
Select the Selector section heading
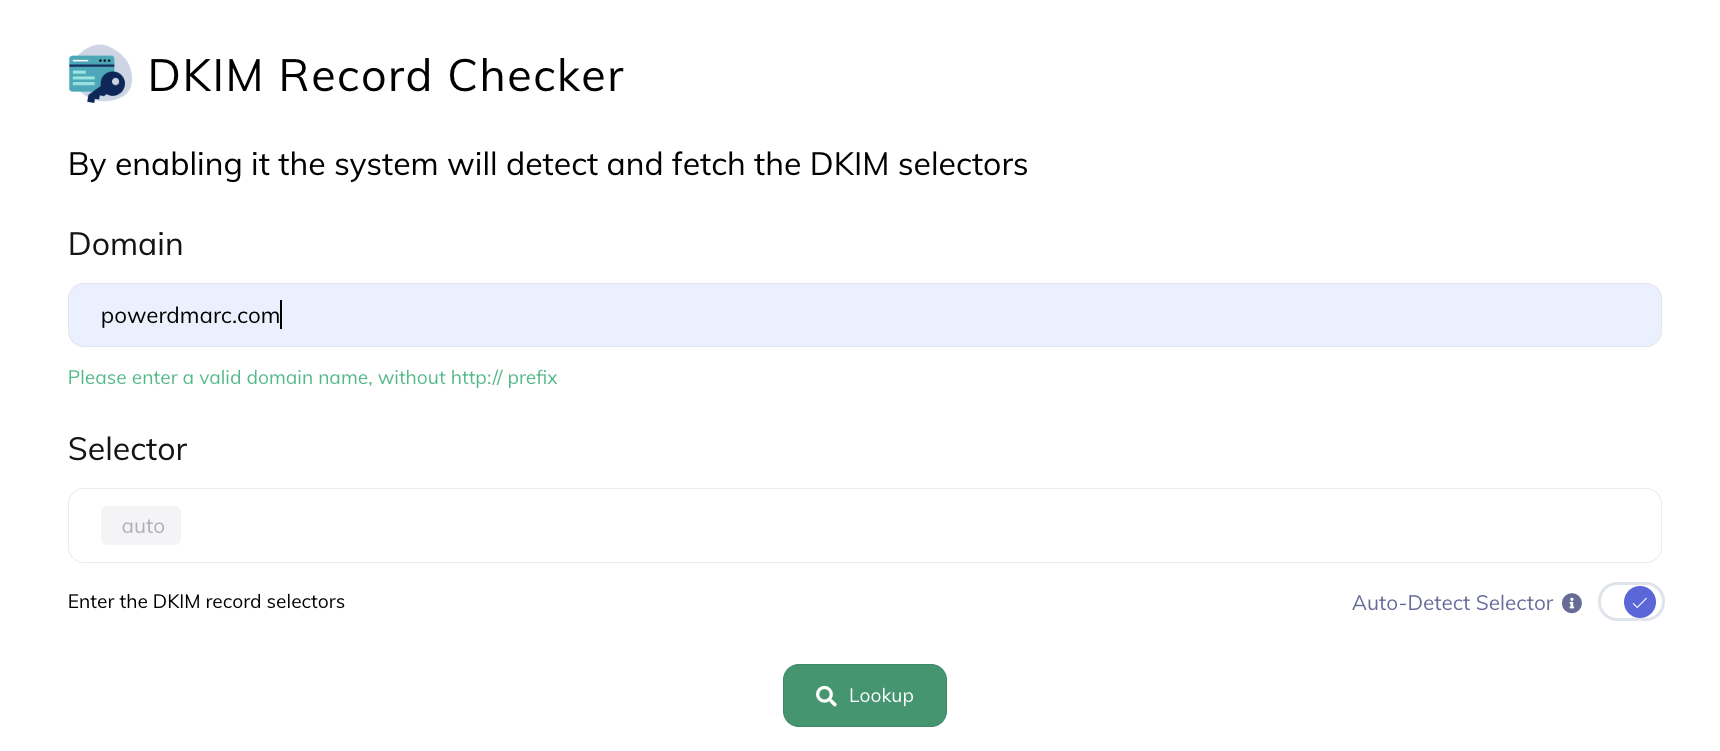pyautogui.click(x=127, y=449)
